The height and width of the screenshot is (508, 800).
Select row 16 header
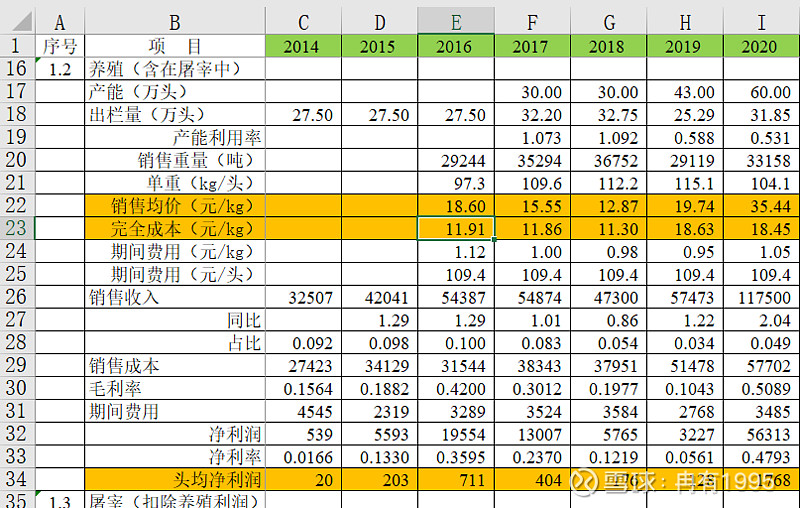click(17, 68)
